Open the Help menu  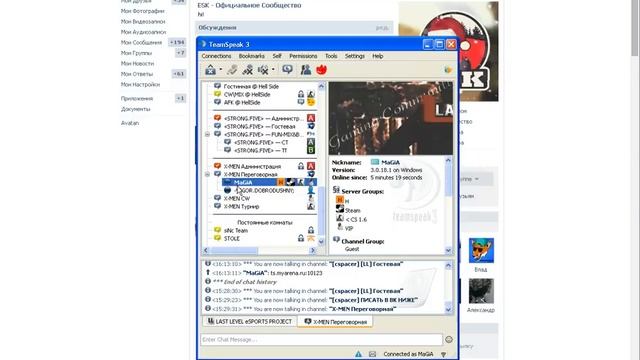click(x=378, y=56)
